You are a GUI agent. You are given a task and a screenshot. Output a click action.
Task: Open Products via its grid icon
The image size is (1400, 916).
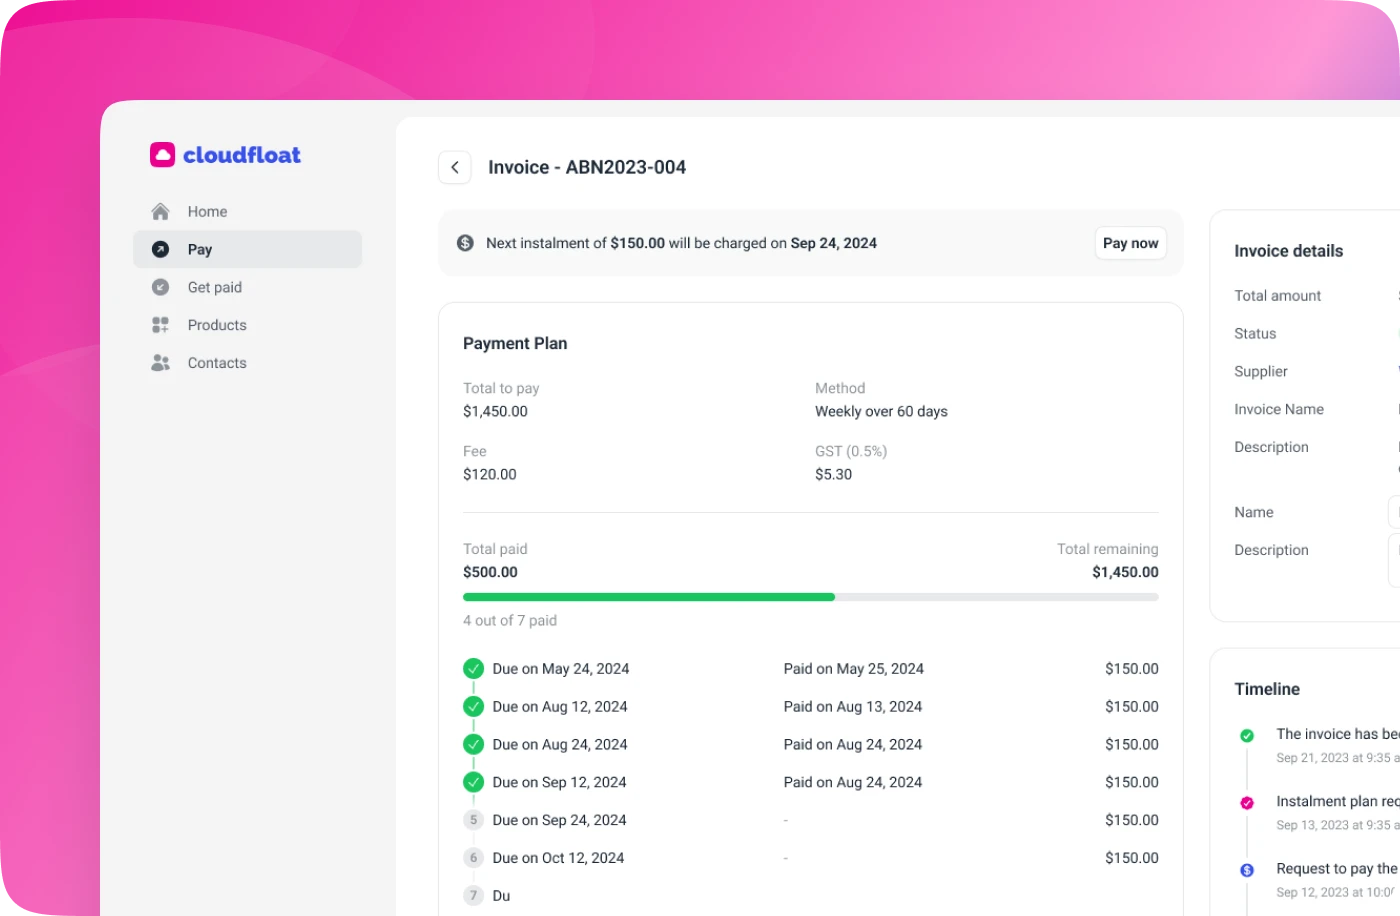pos(160,324)
